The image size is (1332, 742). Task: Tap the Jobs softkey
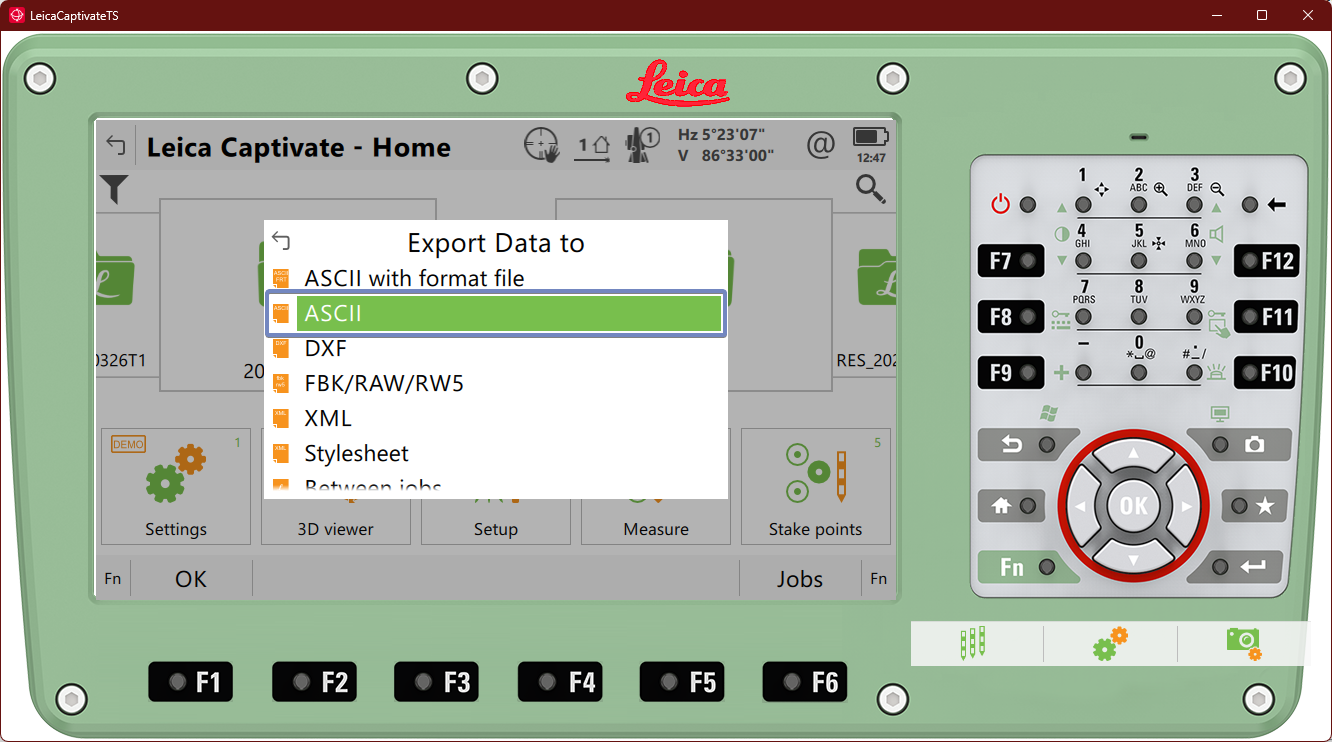point(800,579)
